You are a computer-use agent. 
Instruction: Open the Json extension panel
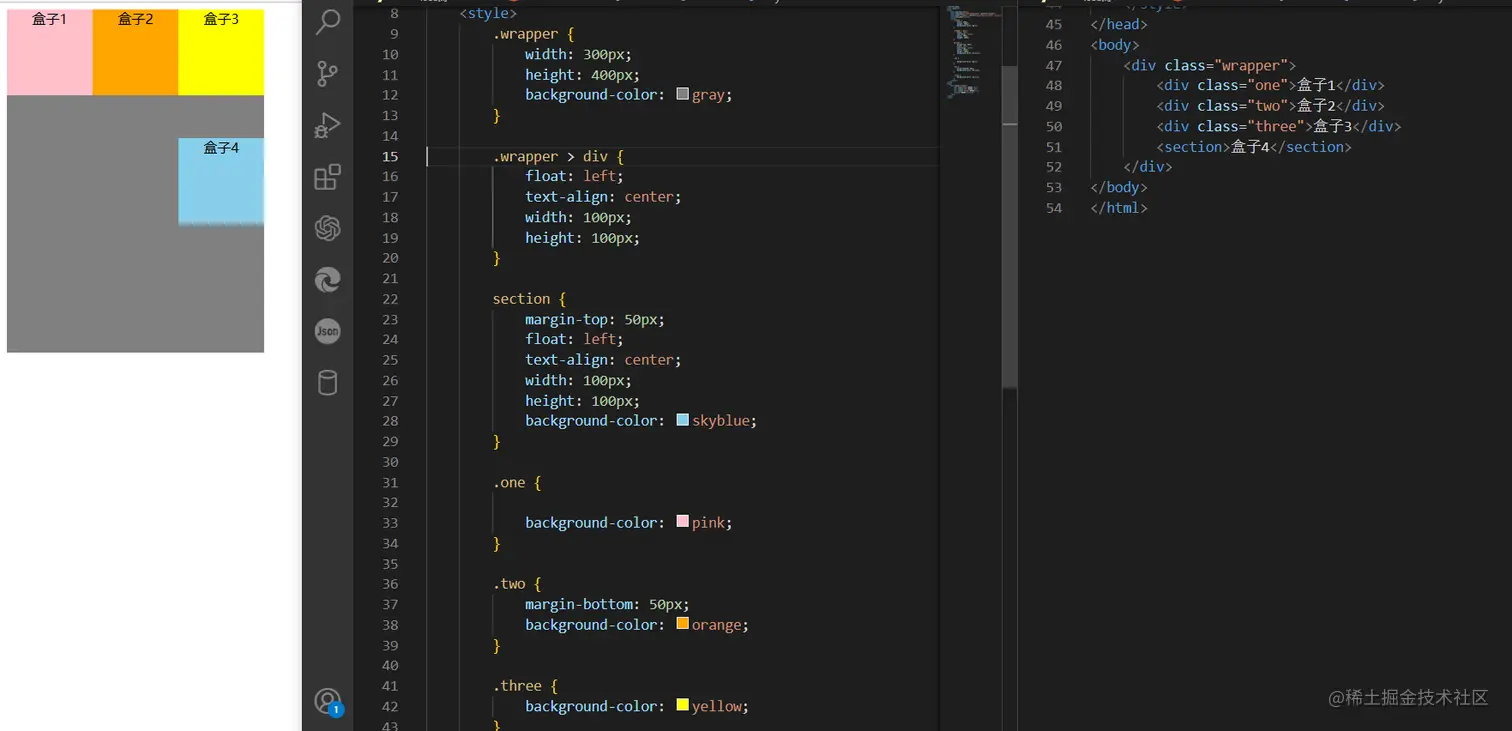(x=327, y=331)
